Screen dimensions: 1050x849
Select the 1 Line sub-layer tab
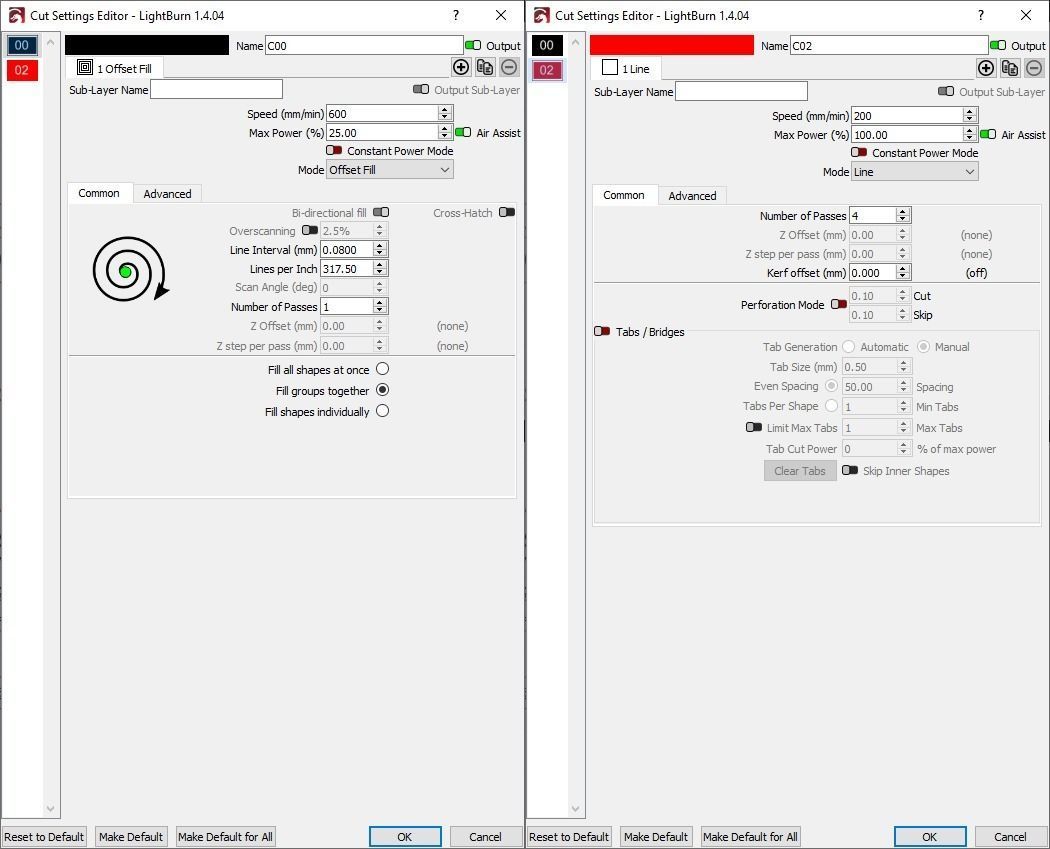coord(626,68)
